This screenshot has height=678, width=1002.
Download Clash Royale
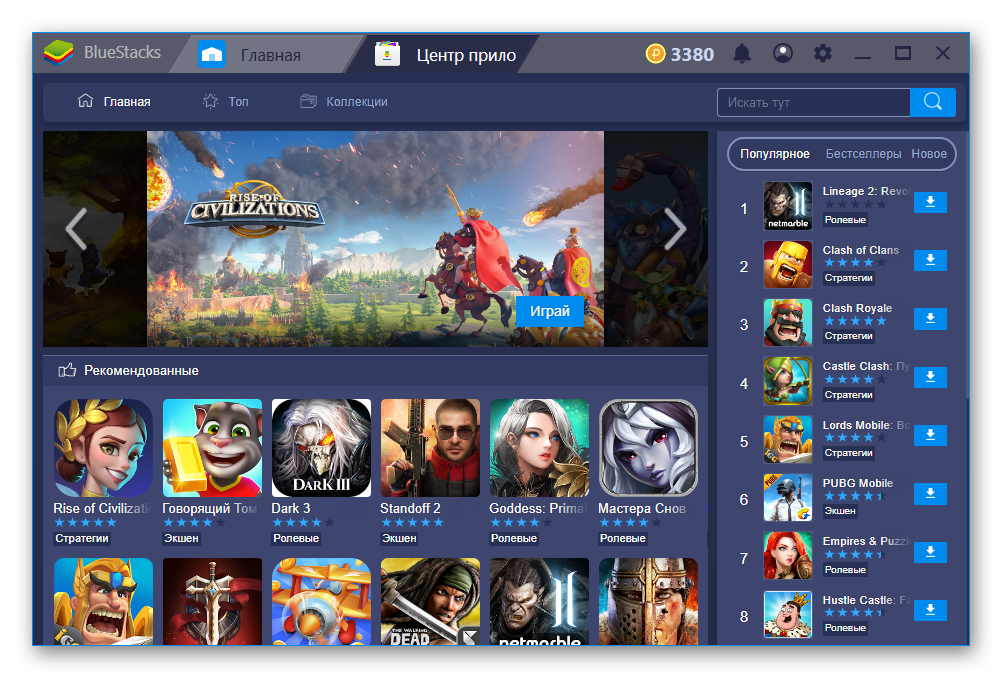click(x=930, y=318)
